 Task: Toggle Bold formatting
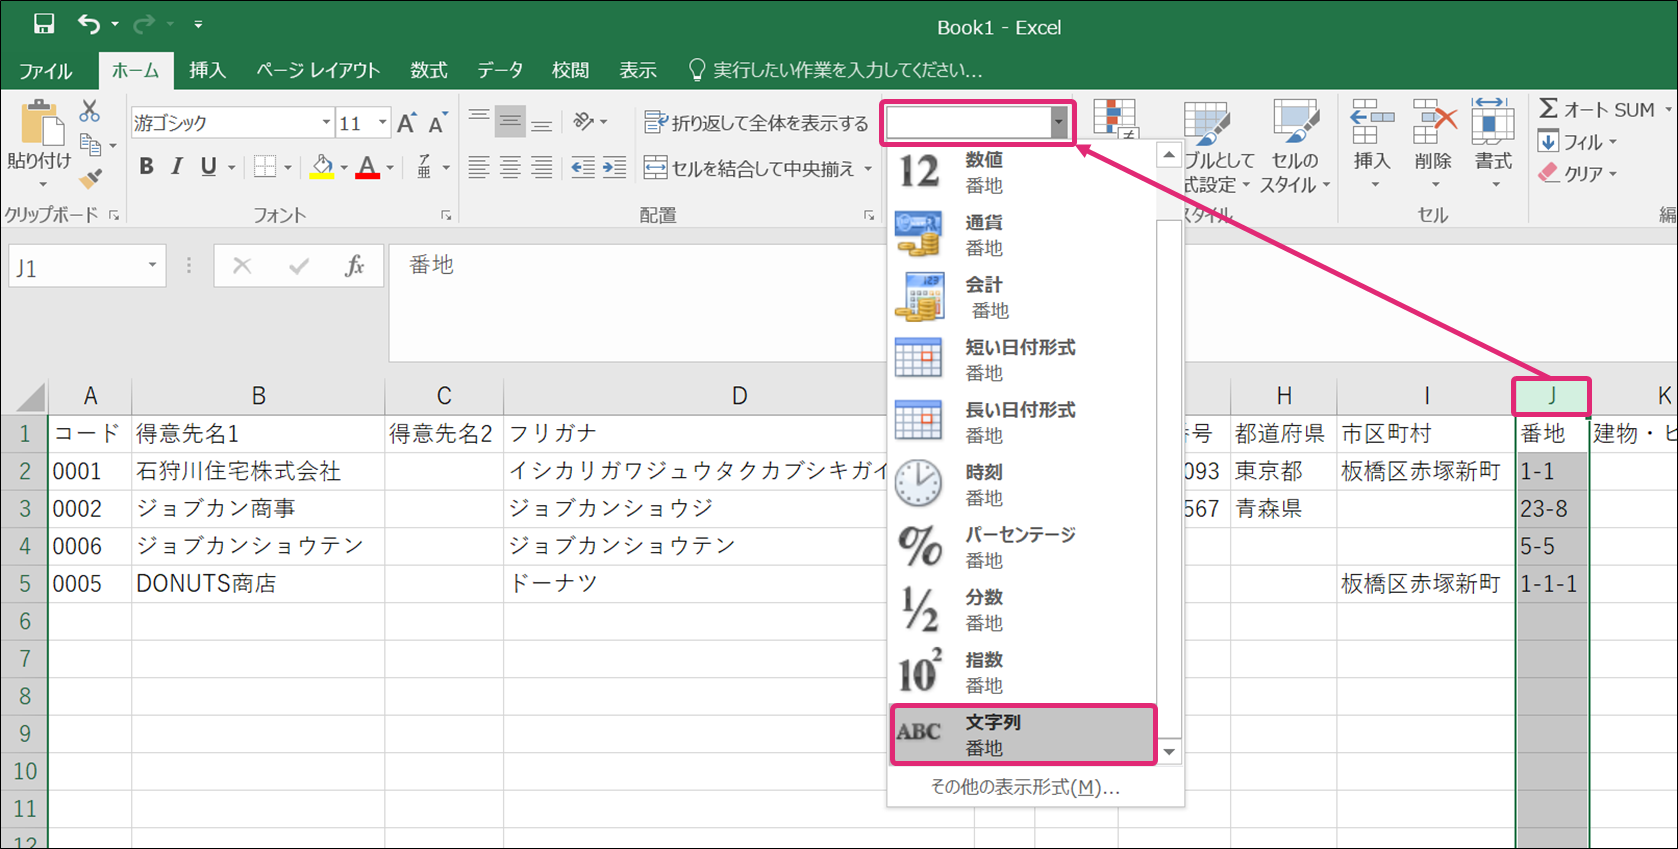[146, 167]
